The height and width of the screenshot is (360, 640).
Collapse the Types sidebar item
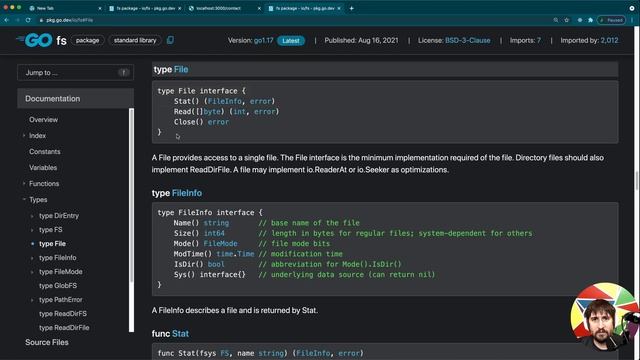pos(24,200)
